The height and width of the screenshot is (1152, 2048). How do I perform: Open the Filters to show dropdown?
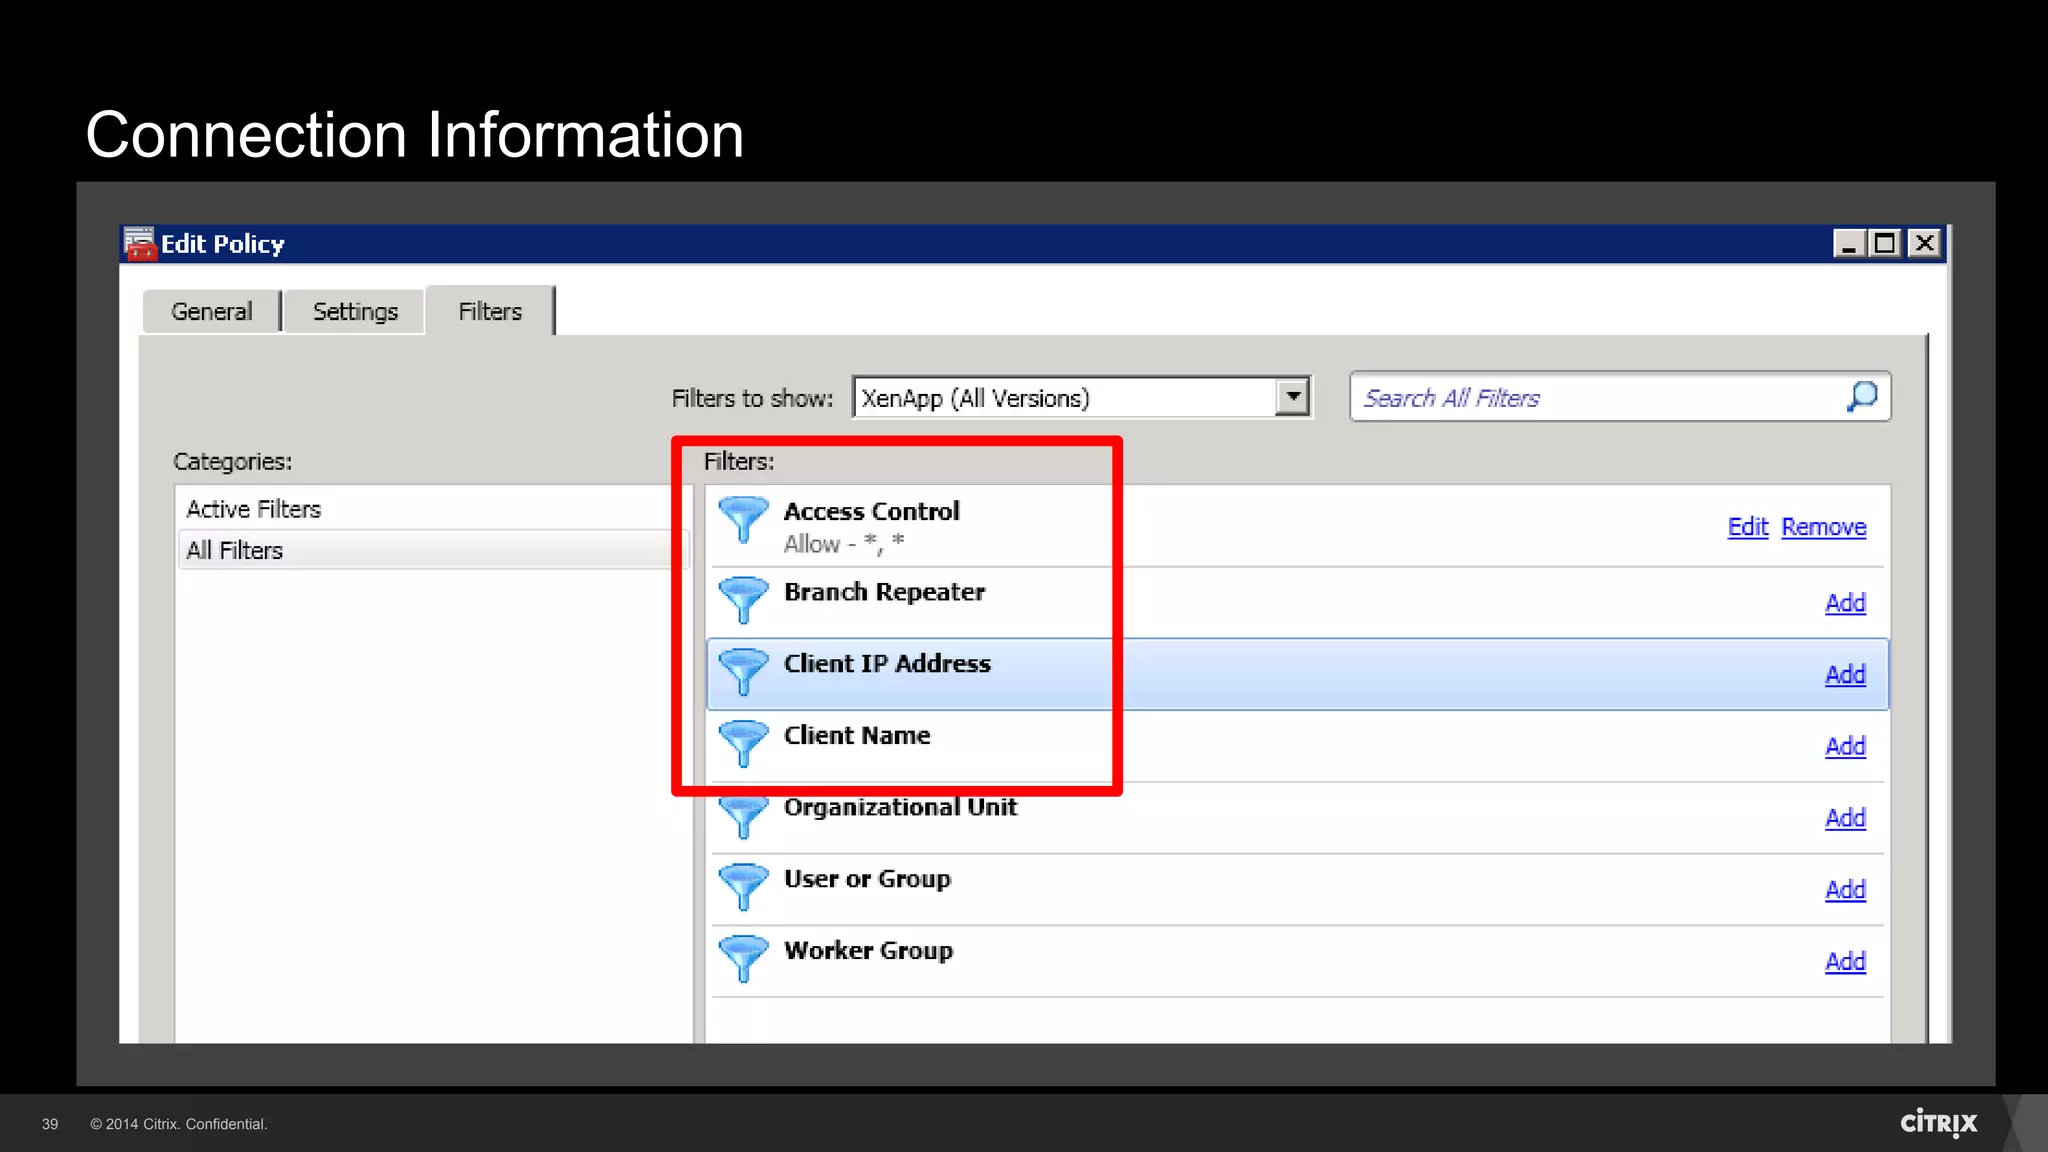[x=1293, y=397]
